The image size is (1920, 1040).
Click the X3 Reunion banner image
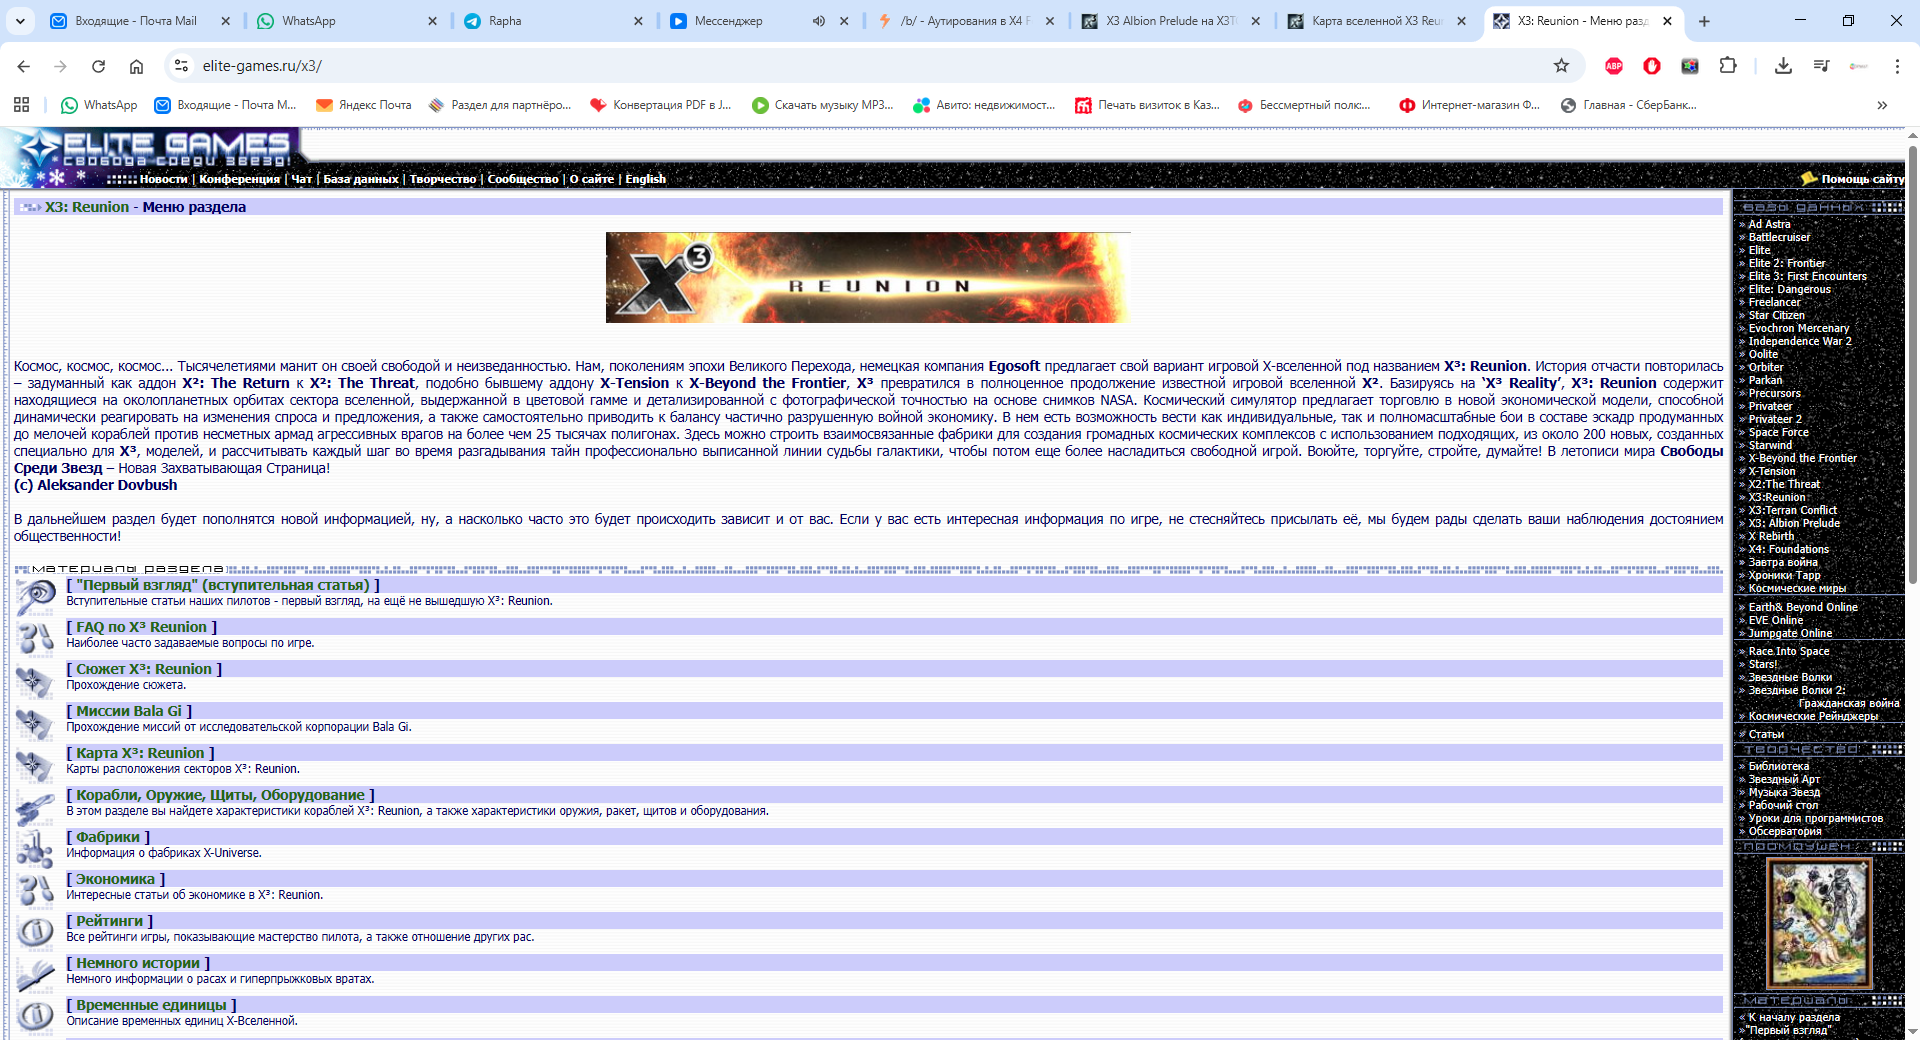pos(868,278)
